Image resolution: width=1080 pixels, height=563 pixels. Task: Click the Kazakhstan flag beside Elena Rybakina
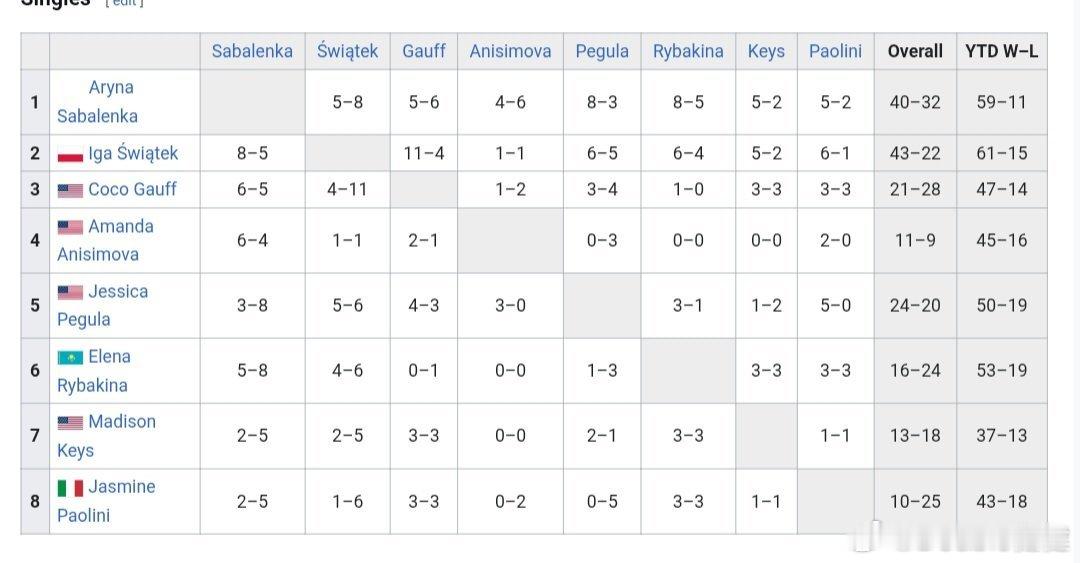tap(70, 357)
